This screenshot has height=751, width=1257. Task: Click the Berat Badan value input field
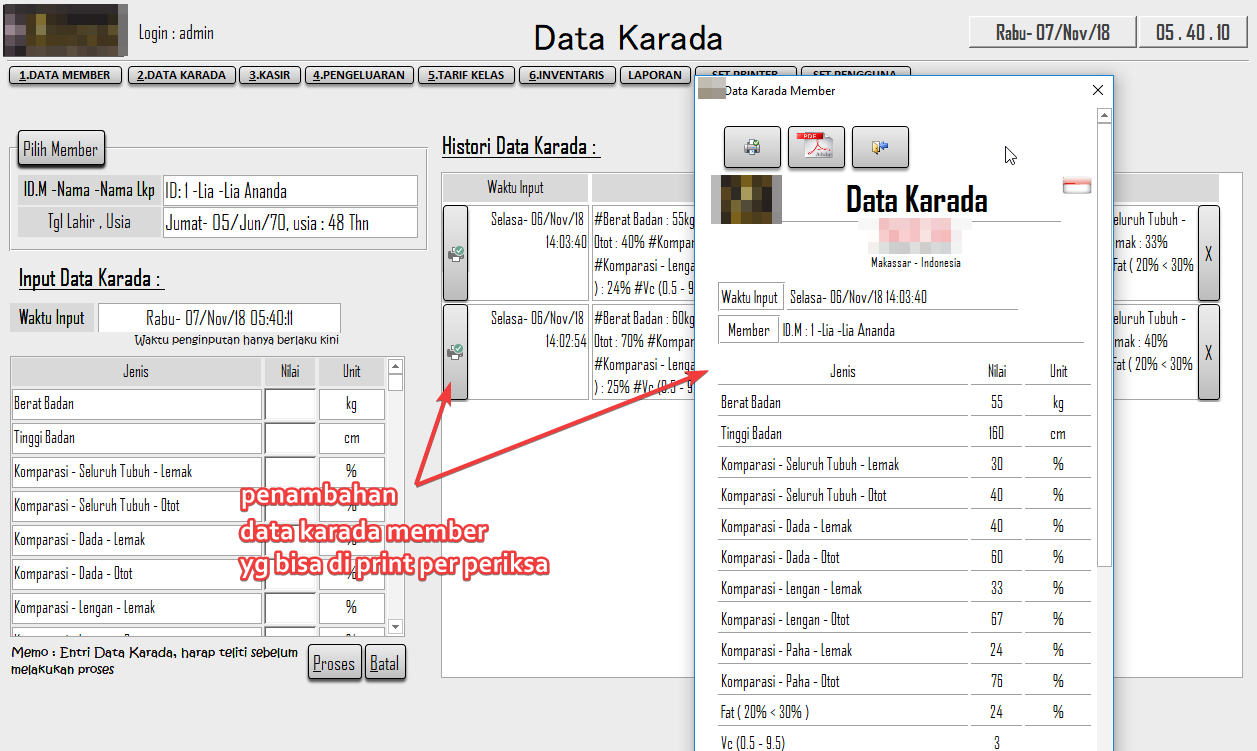290,404
